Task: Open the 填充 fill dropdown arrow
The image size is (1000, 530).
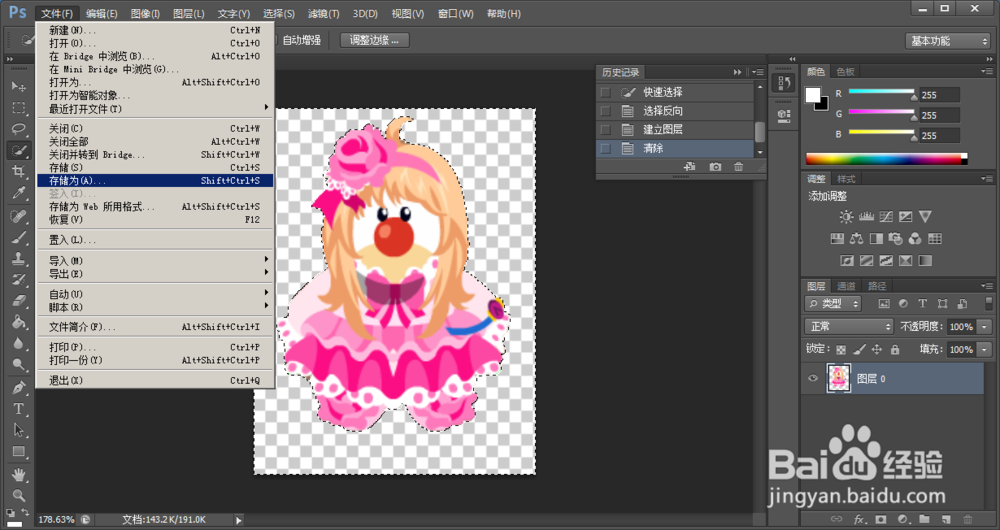Action: (985, 350)
